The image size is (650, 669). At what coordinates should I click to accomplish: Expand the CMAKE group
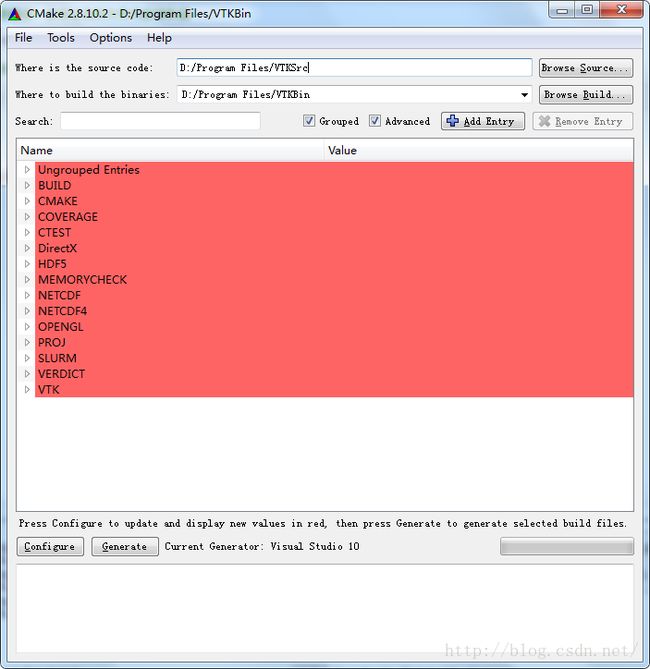point(27,201)
